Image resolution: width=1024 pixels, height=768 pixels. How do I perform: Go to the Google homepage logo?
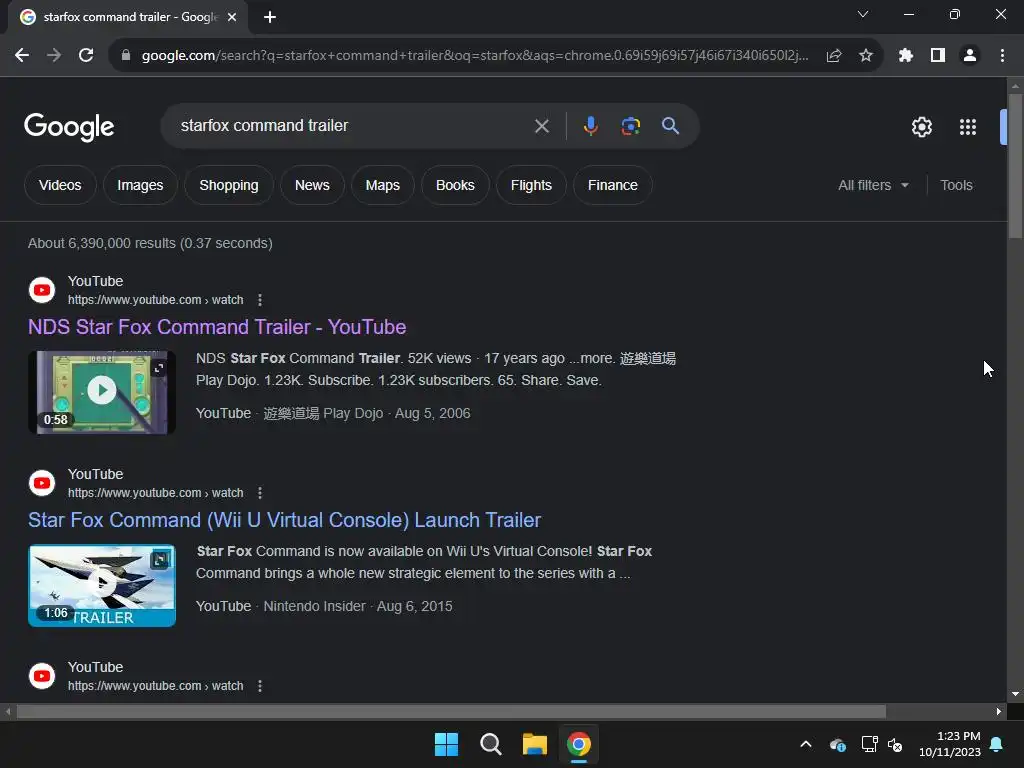tap(69, 127)
